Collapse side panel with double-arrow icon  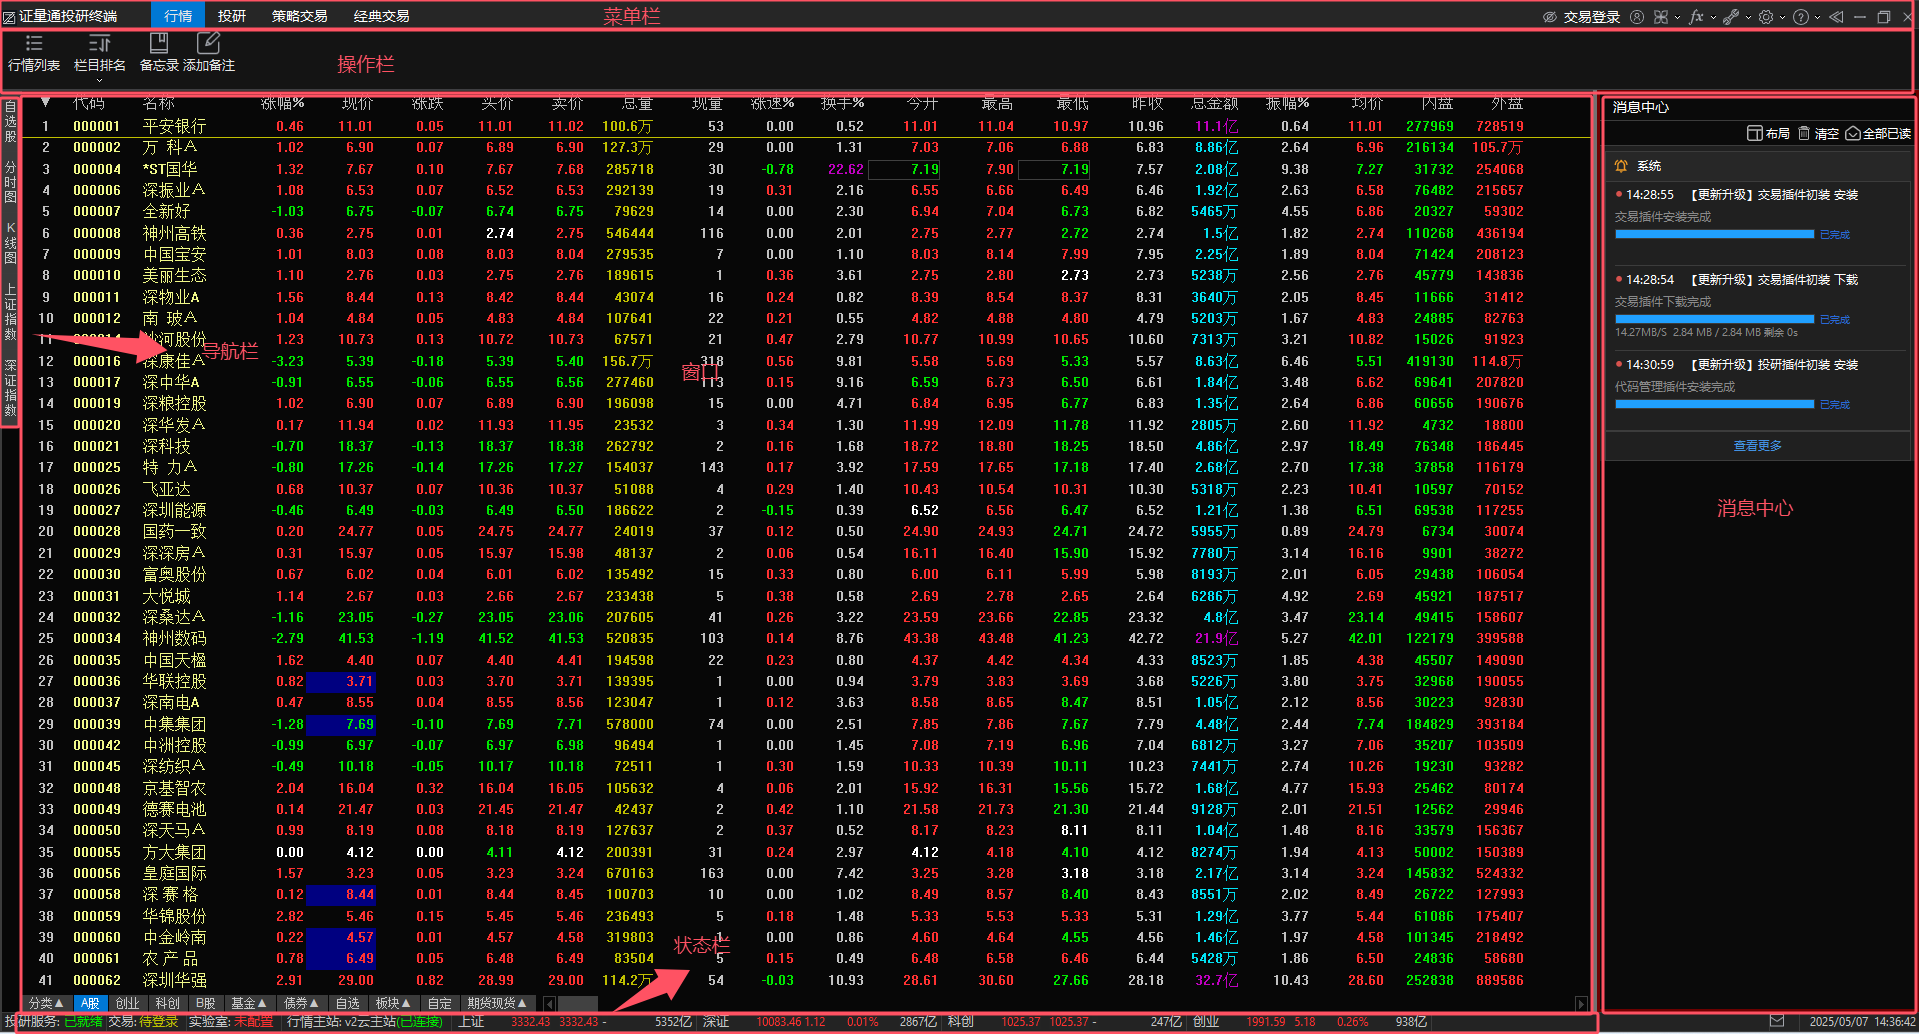pyautogui.click(x=1836, y=17)
